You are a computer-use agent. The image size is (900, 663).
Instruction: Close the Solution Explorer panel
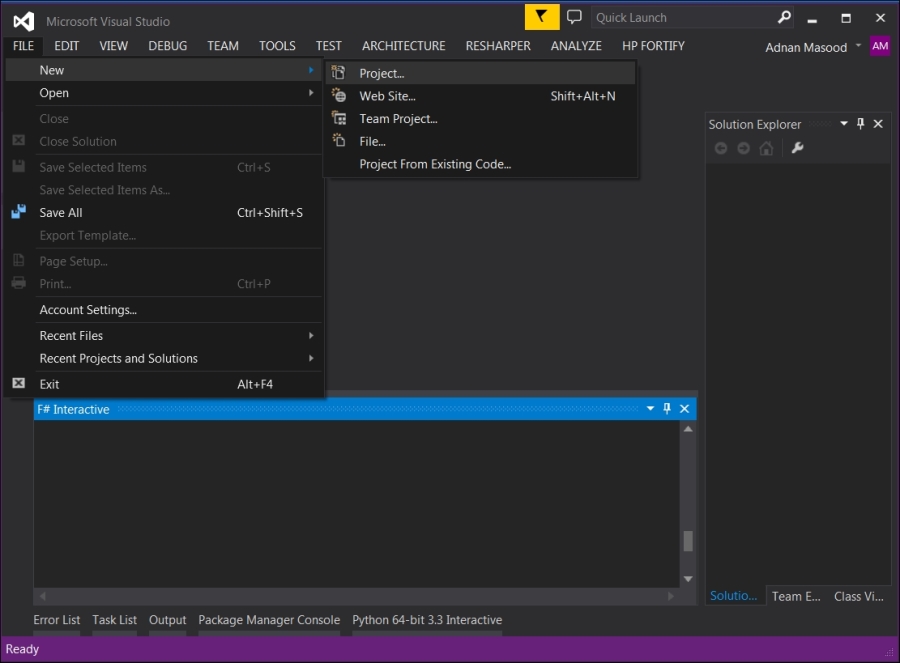[878, 124]
